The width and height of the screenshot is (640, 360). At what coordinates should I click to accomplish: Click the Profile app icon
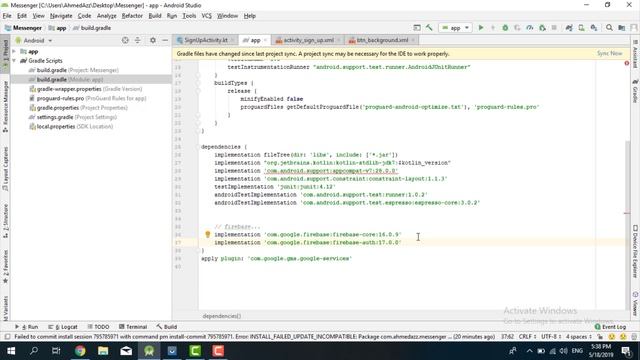(529, 28)
